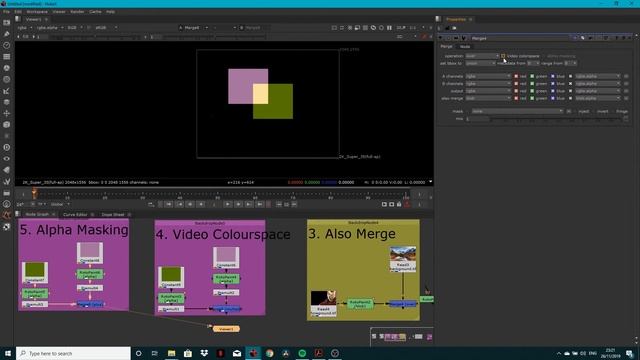Viewport: 640px width, 360px height.
Task: Open the B channels layer dropdown
Action: tap(488, 84)
